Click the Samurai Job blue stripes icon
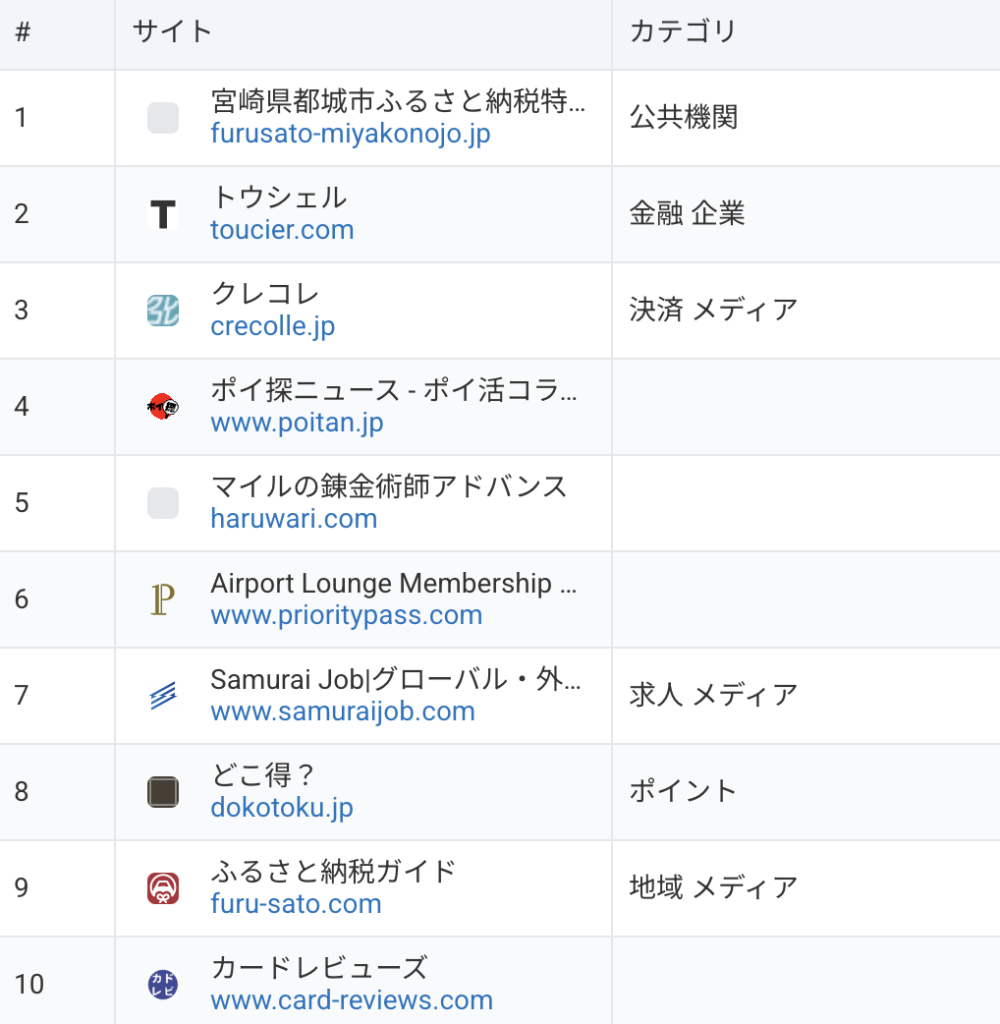This screenshot has width=1000, height=1024. click(x=163, y=695)
